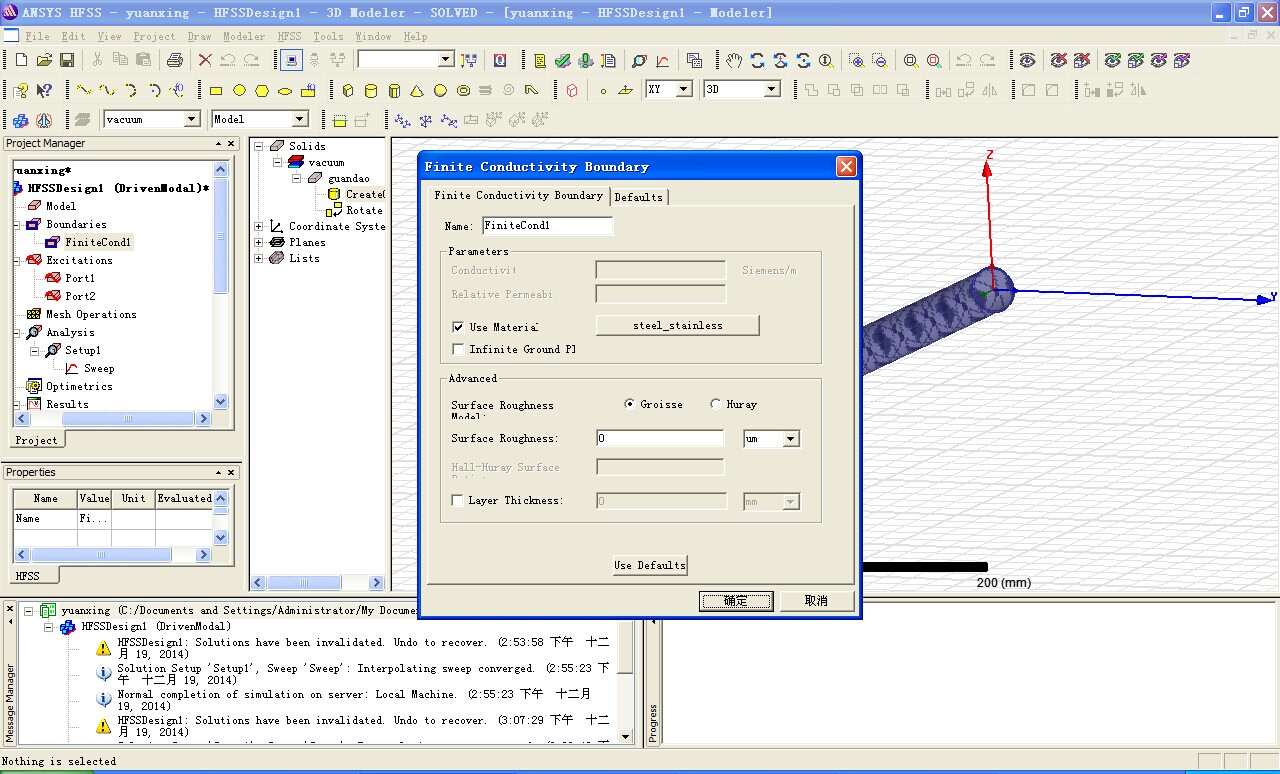Viewport: 1280px width, 774px height.
Task: Click the What's This help cursor icon
Action: [44, 90]
